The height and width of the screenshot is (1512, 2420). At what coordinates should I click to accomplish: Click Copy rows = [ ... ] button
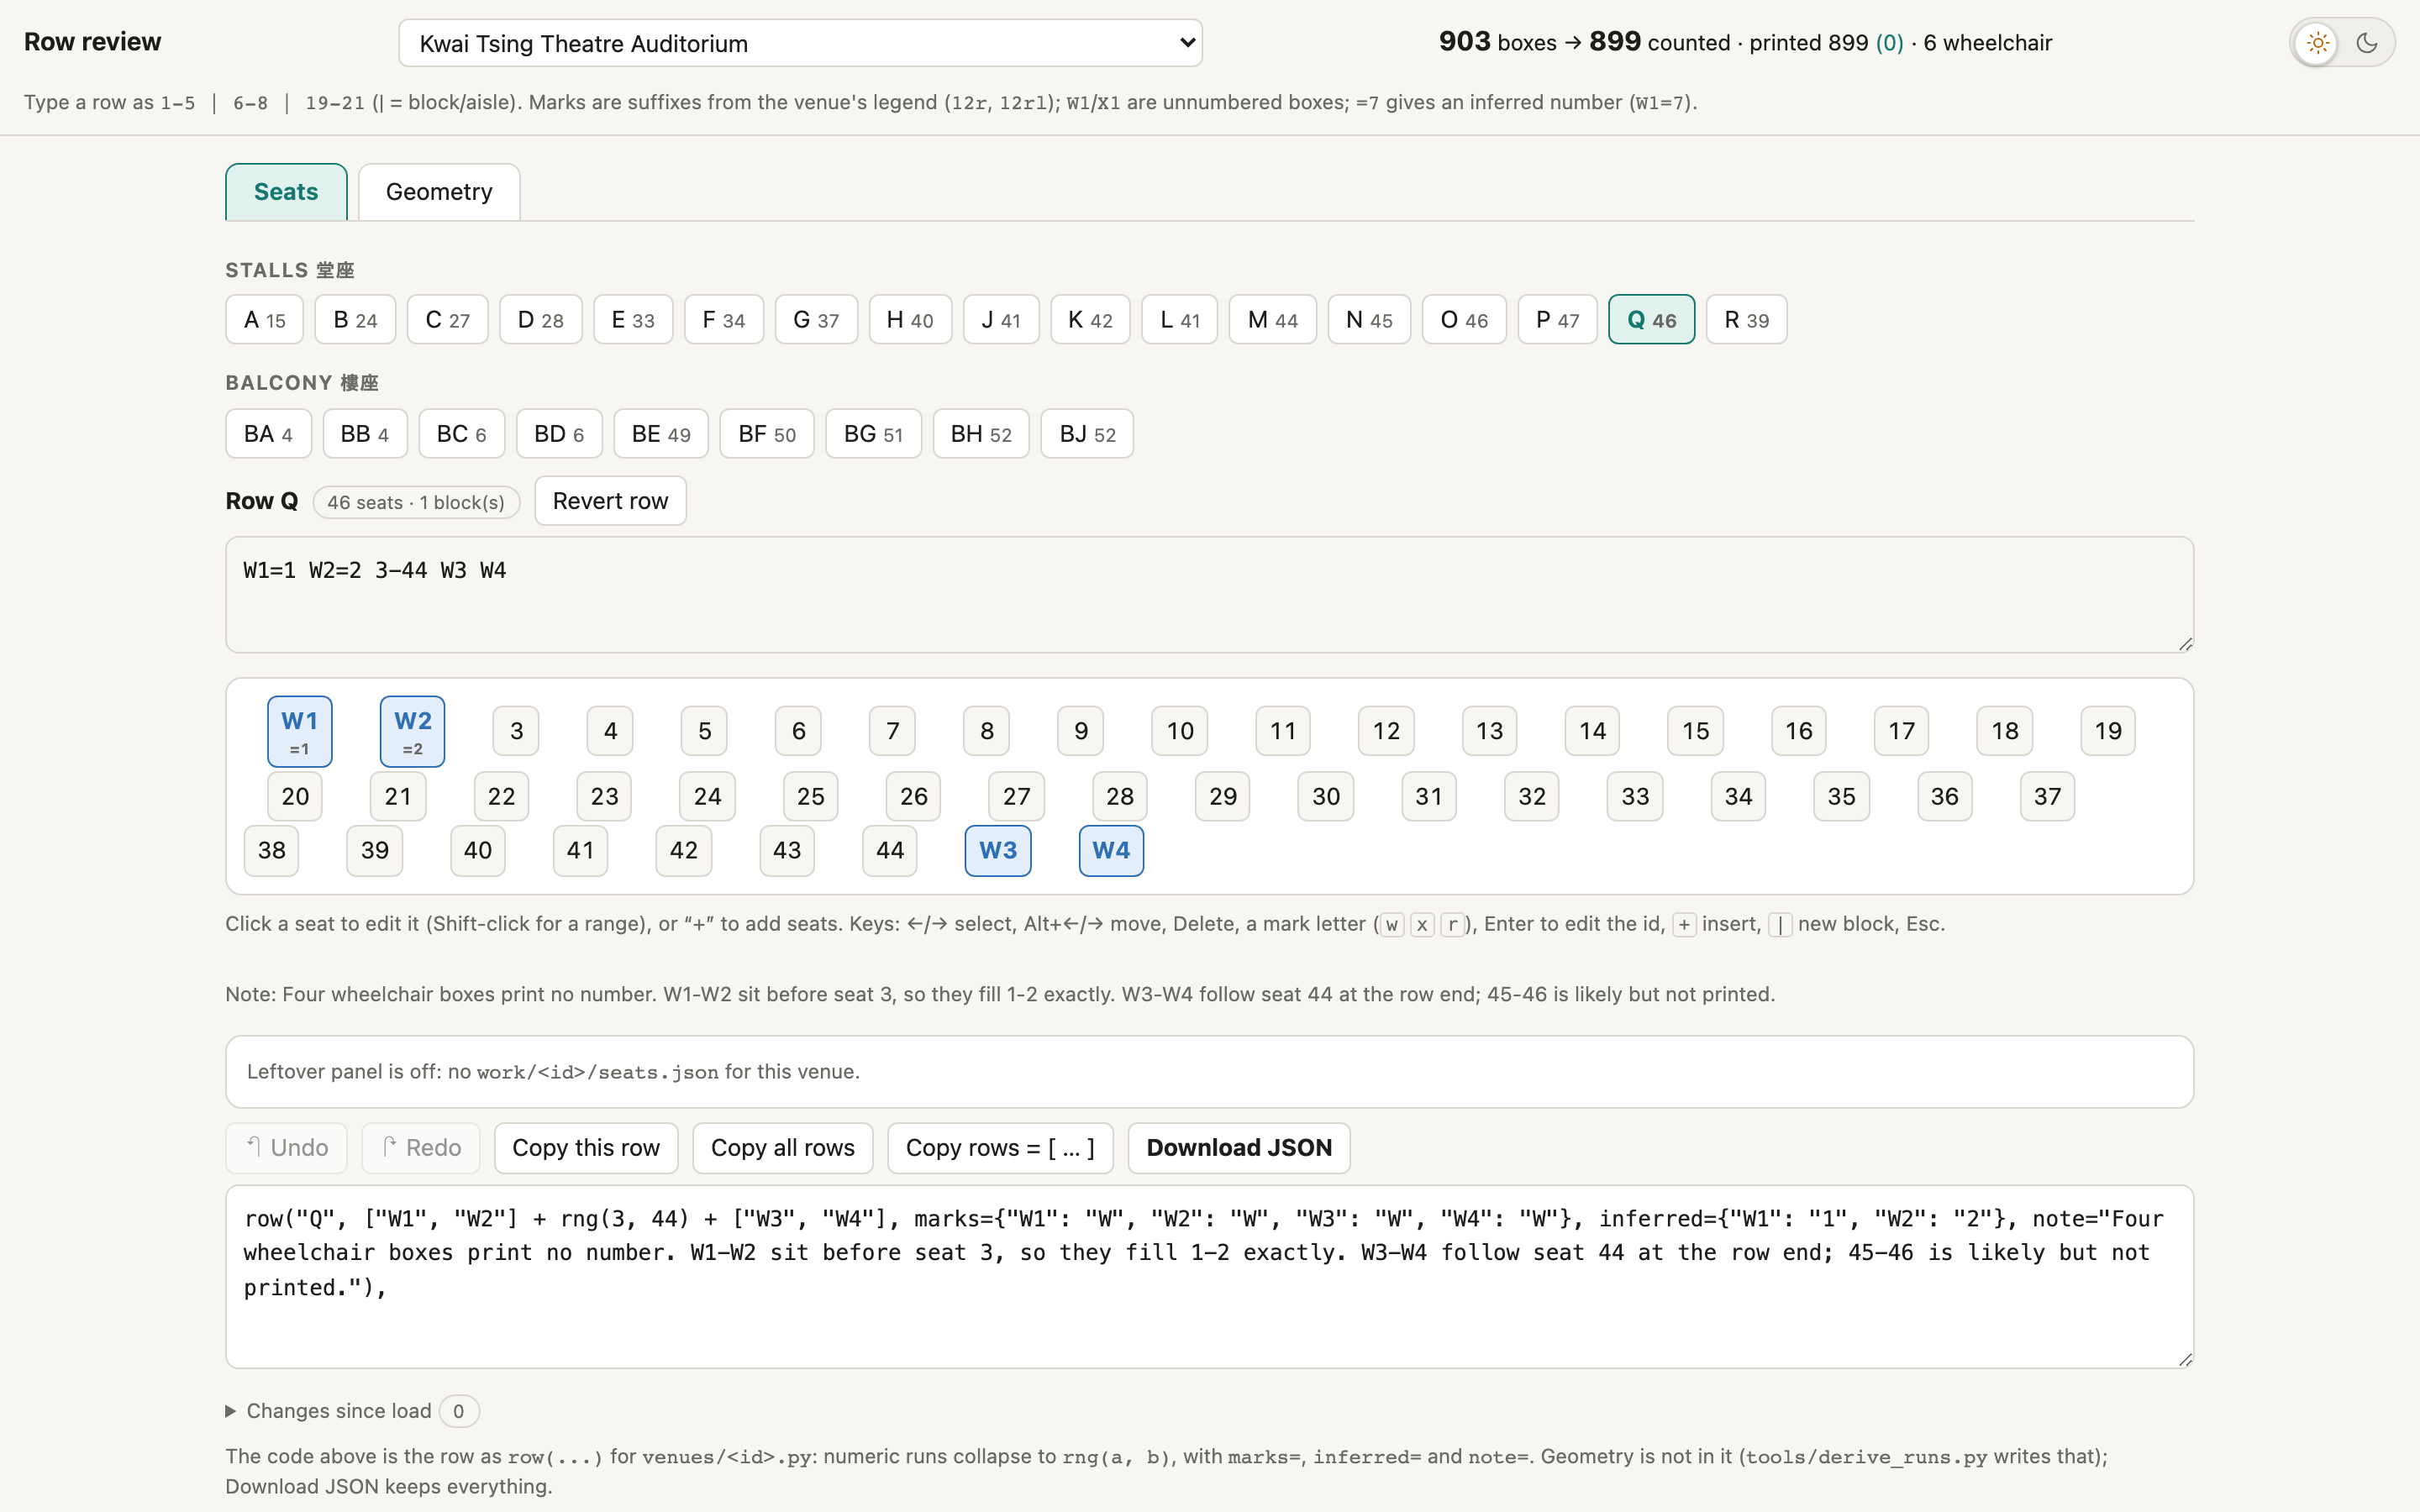1000,1148
